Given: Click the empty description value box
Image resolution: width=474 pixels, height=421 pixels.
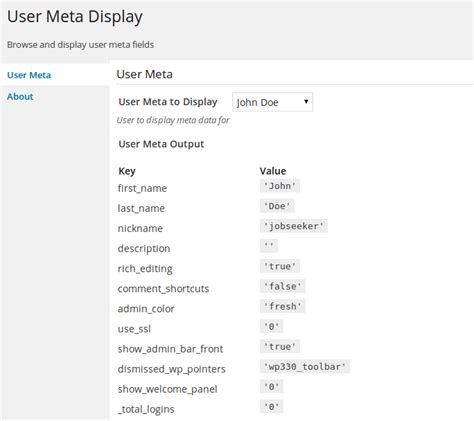Looking at the screenshot, I should click(269, 246).
